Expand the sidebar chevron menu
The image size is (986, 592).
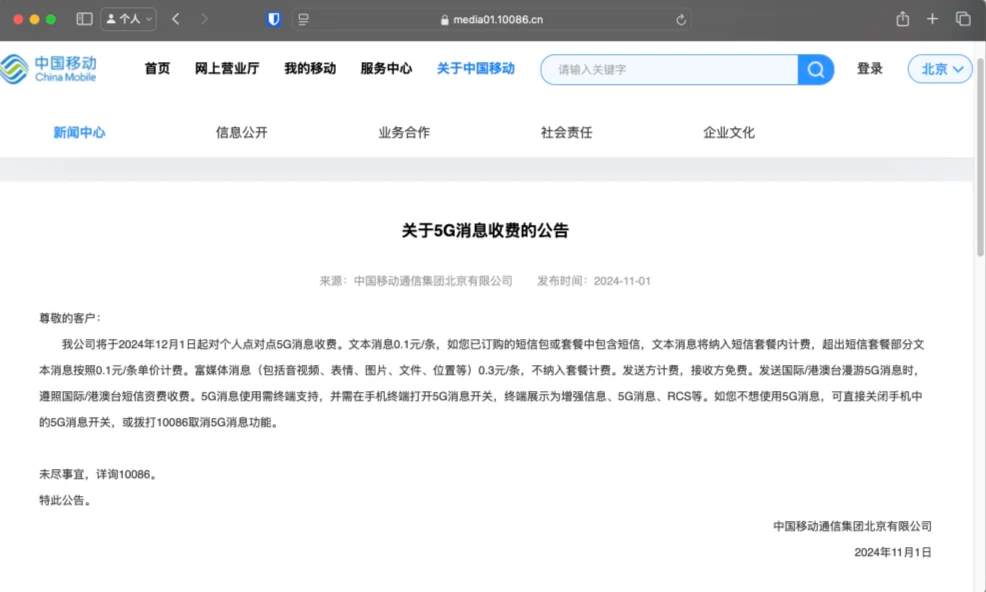(150, 19)
